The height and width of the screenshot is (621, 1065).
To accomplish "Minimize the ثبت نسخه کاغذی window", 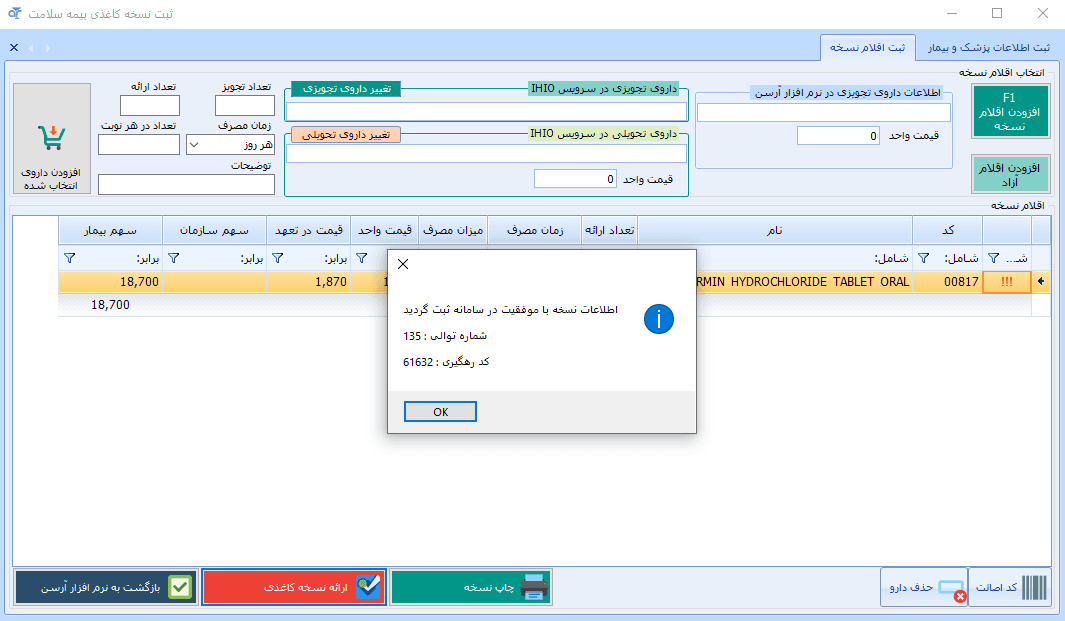I will point(952,13).
